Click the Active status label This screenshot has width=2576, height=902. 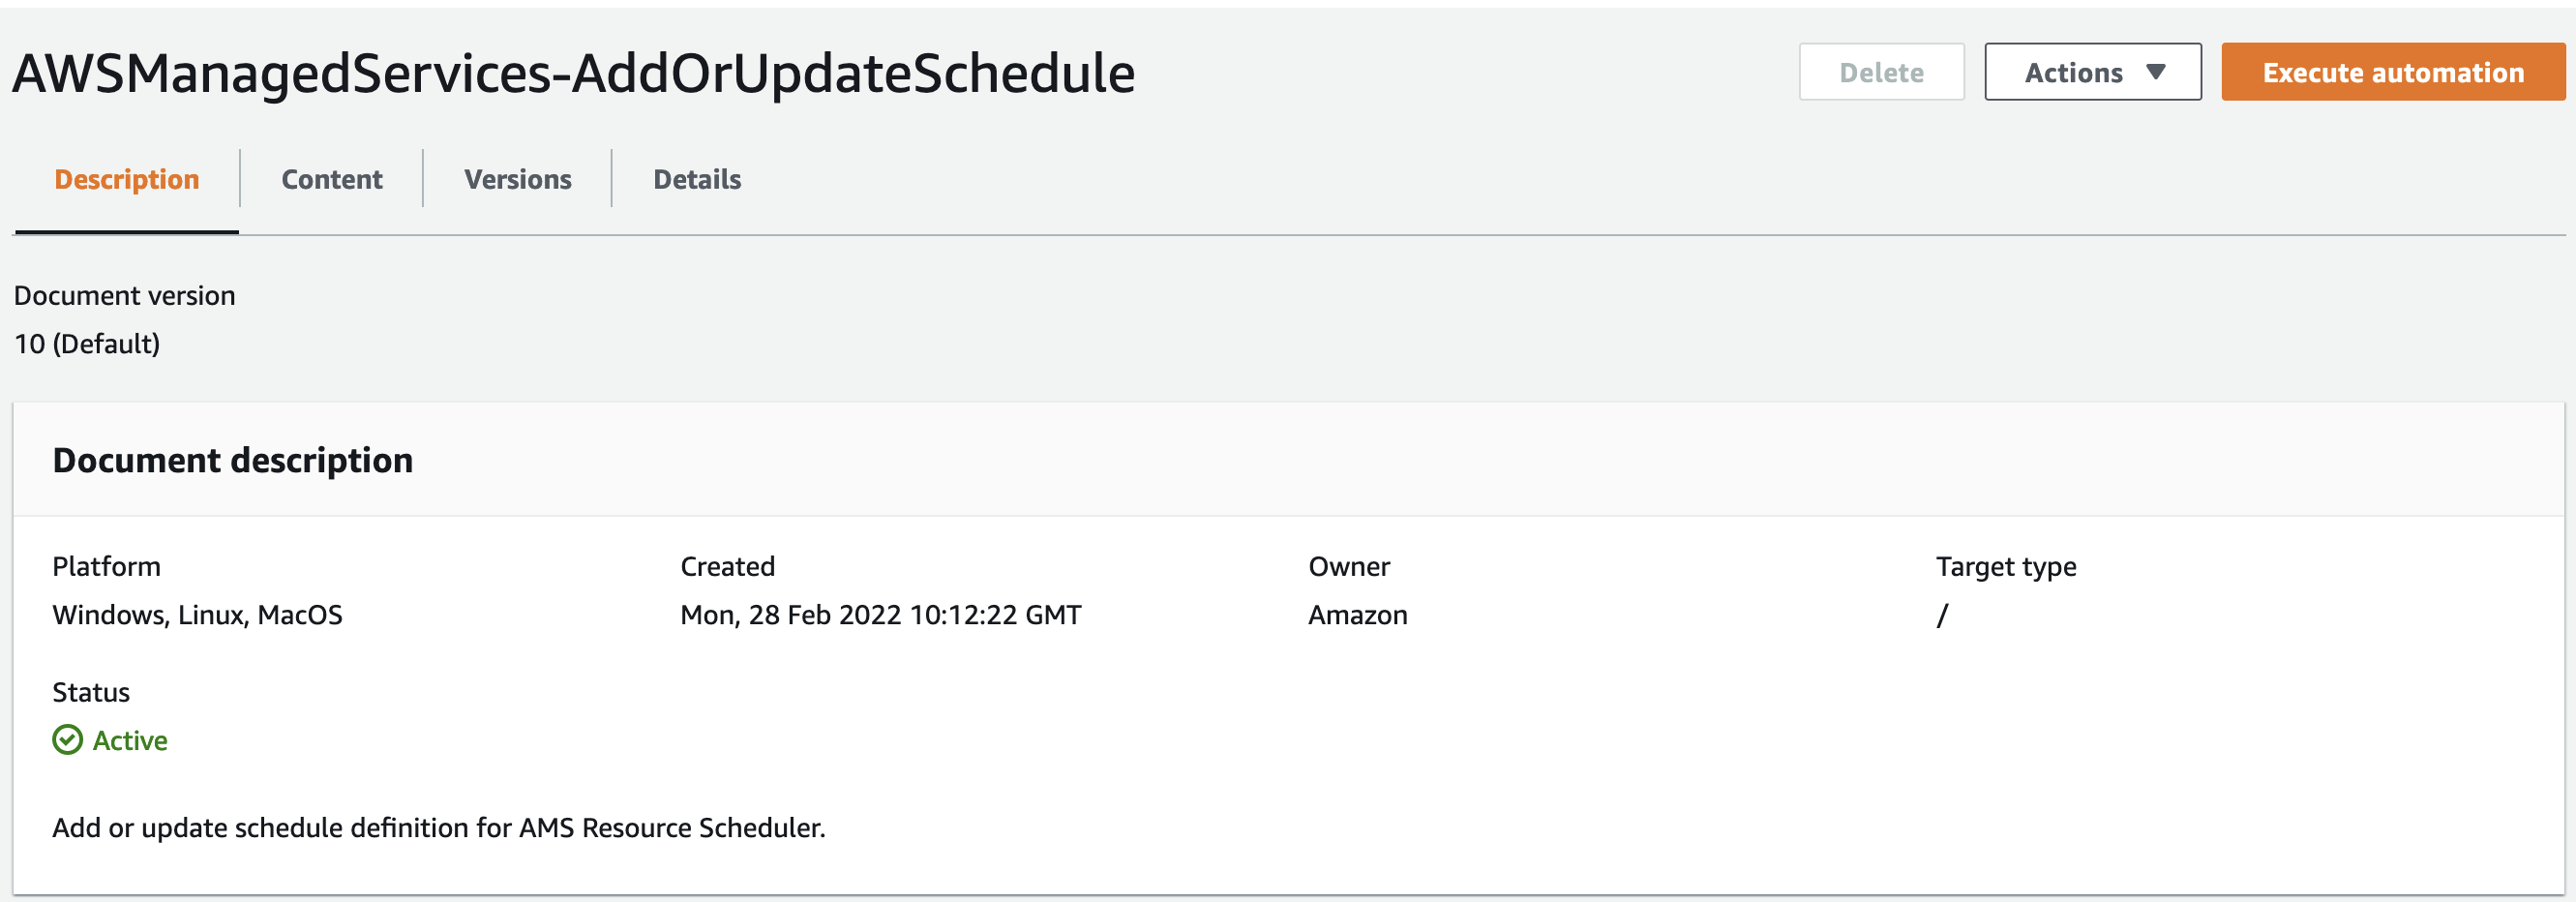click(129, 740)
